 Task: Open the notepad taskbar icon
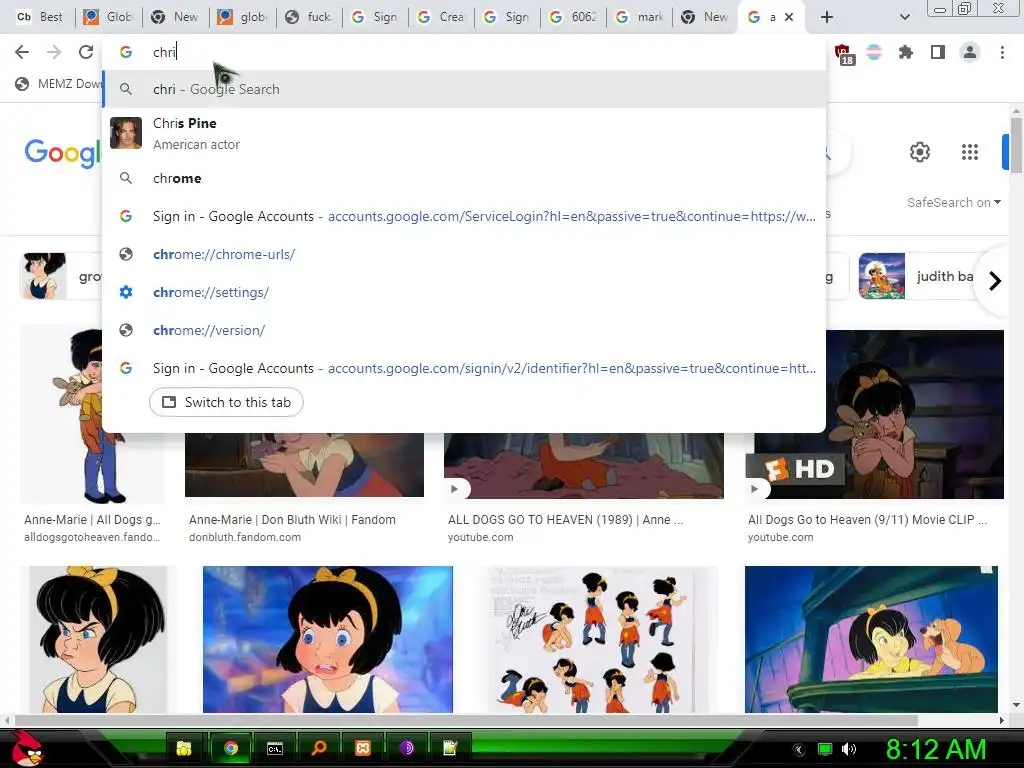tap(450, 748)
